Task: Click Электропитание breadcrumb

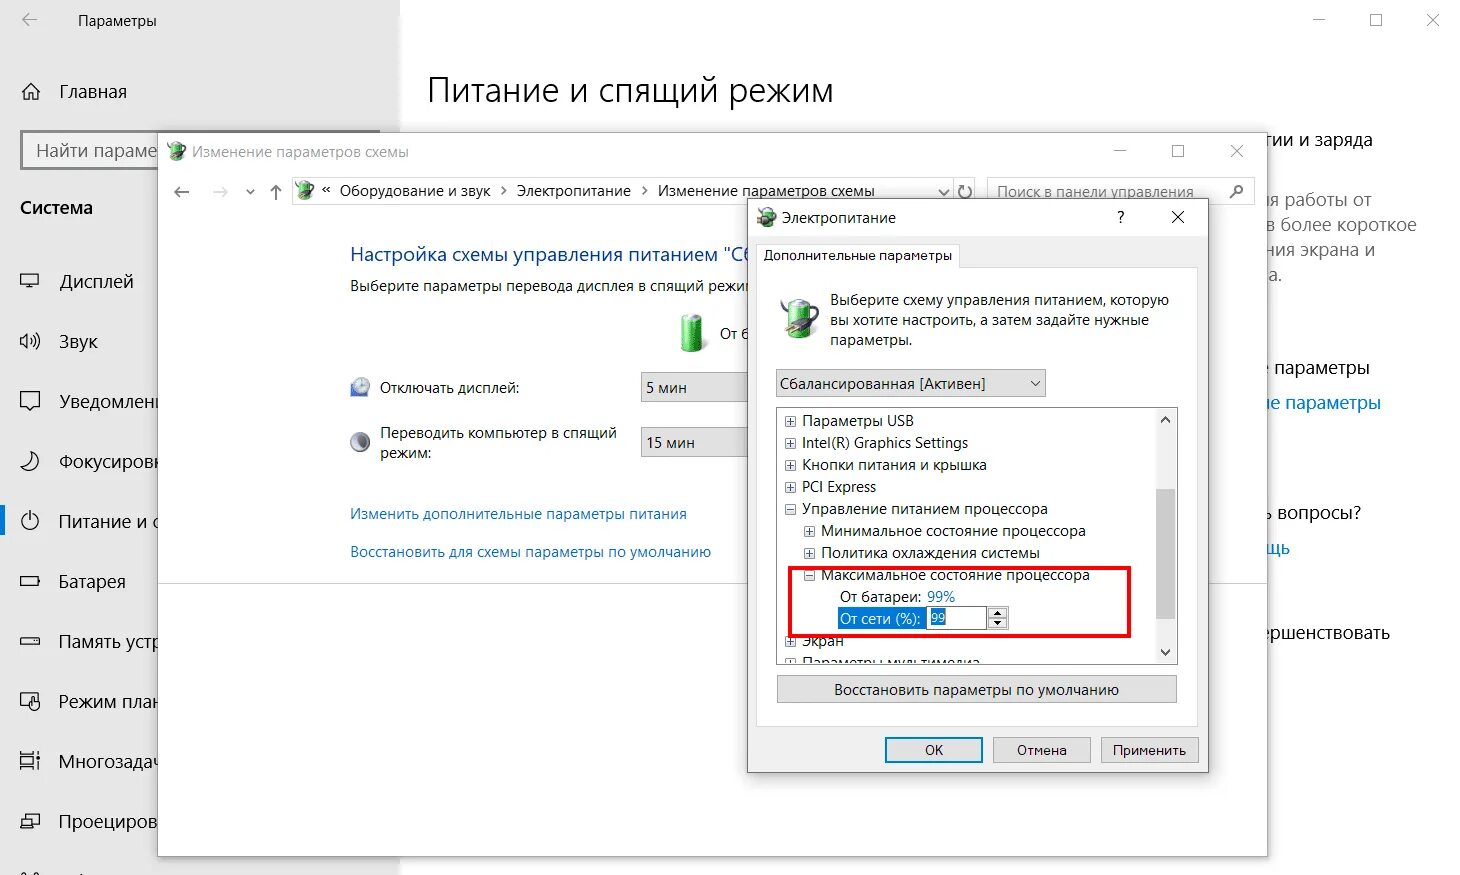Action: coord(574,191)
